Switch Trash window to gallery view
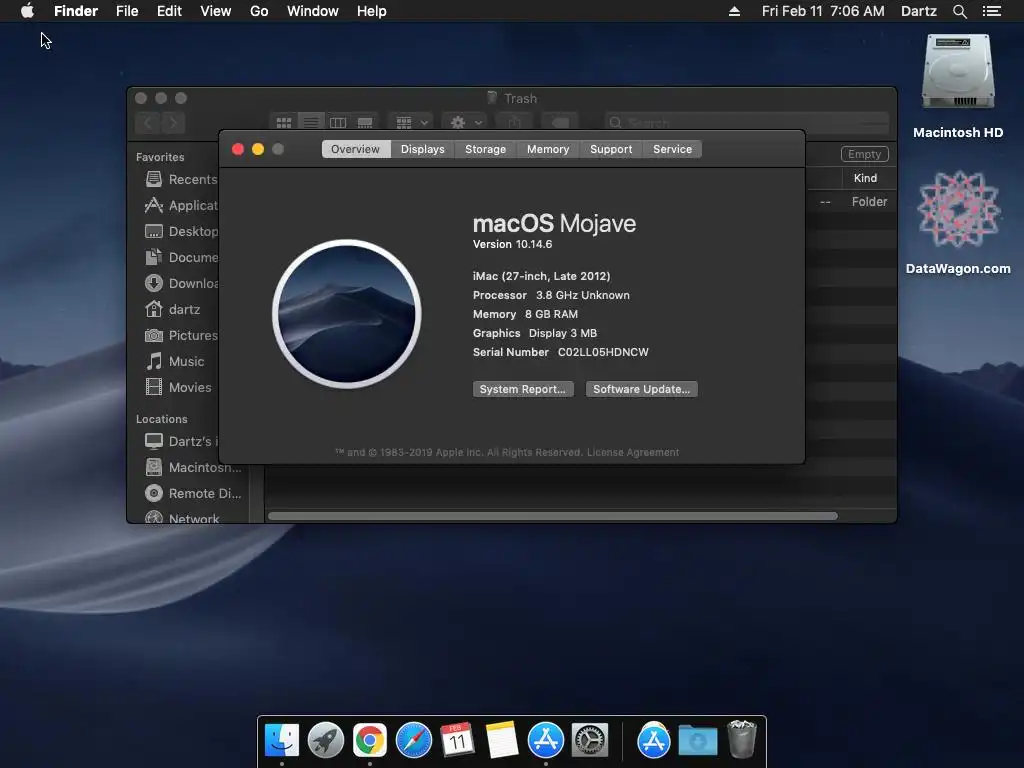Image resolution: width=1024 pixels, height=768 pixels. click(365, 122)
